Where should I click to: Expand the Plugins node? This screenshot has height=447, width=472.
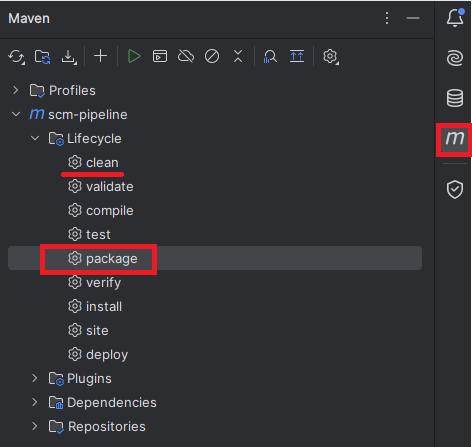click(x=35, y=378)
